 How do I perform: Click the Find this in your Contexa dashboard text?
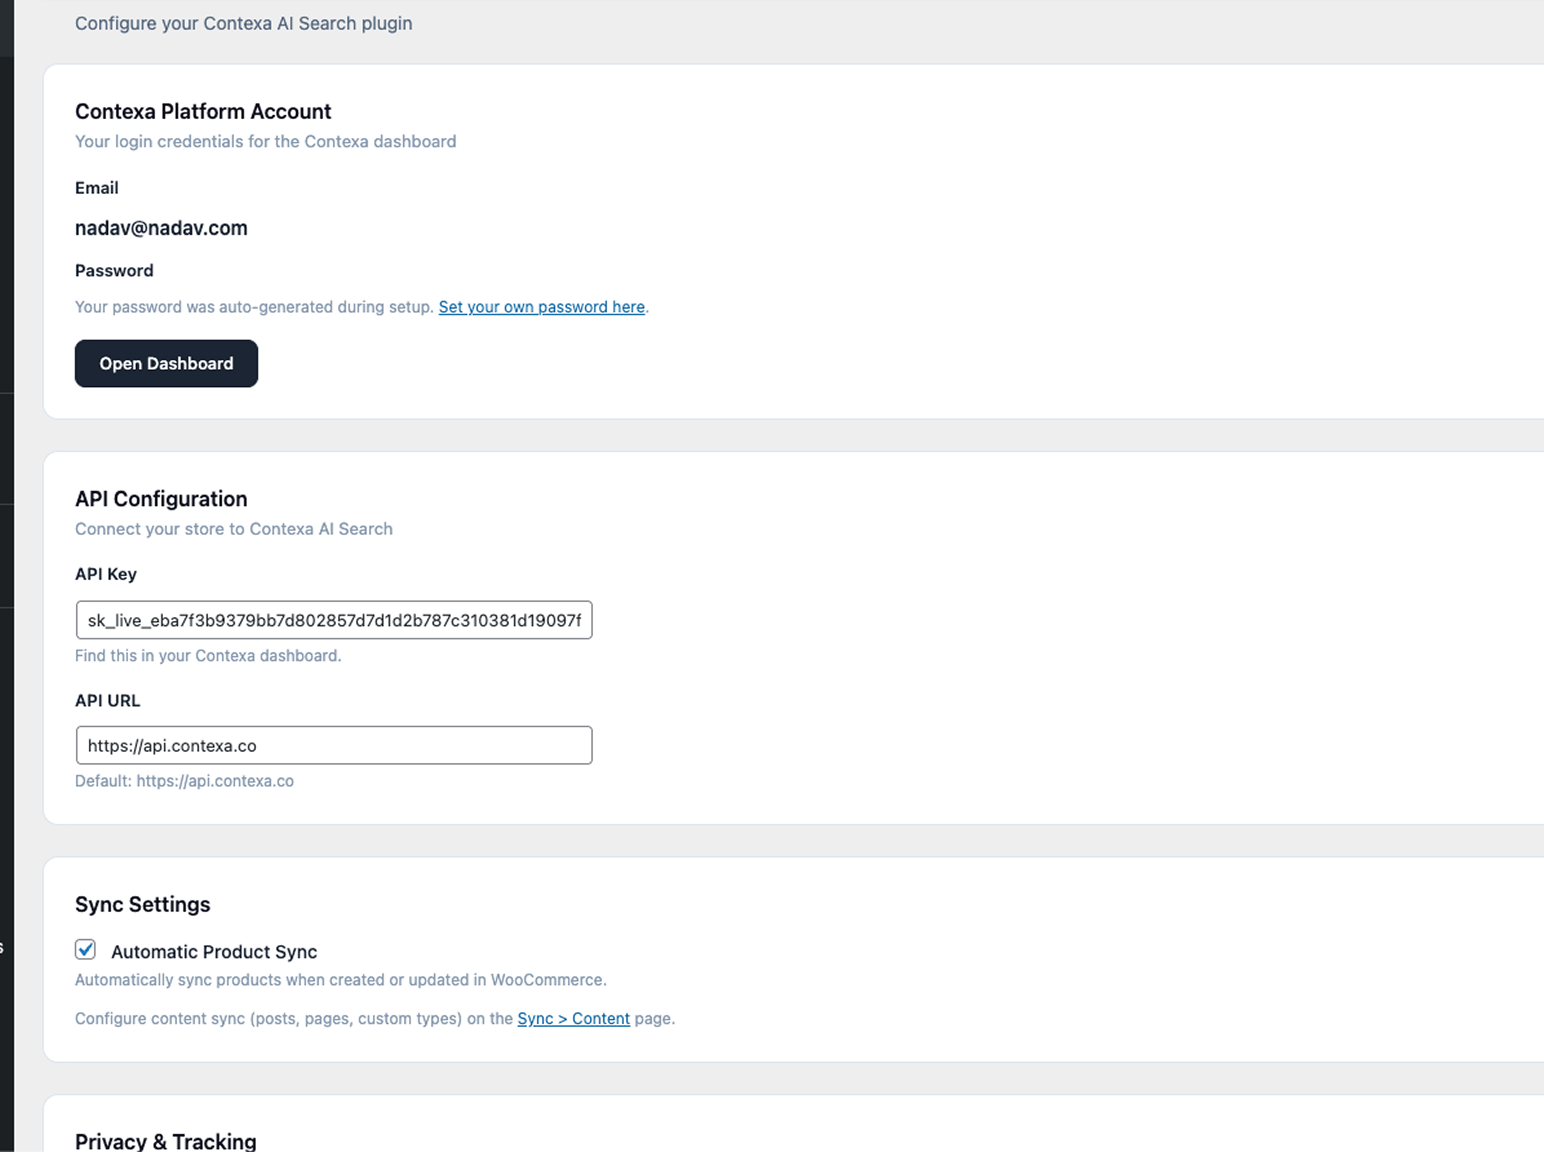click(208, 655)
